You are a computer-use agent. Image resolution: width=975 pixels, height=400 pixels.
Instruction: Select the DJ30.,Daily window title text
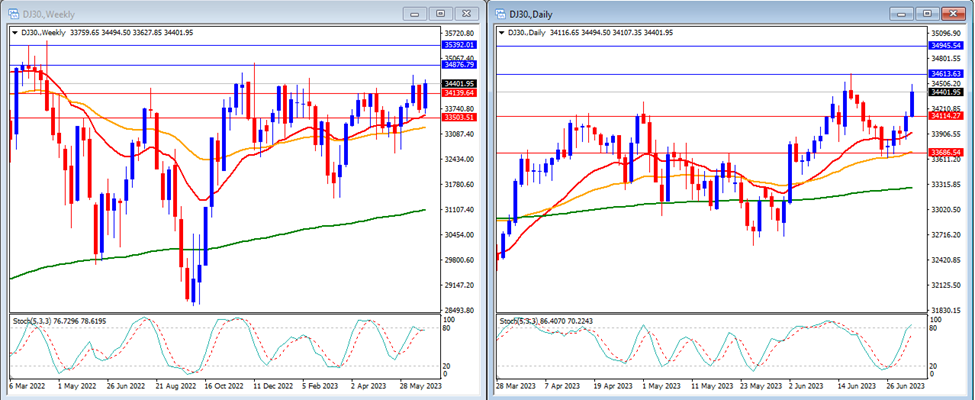point(530,14)
